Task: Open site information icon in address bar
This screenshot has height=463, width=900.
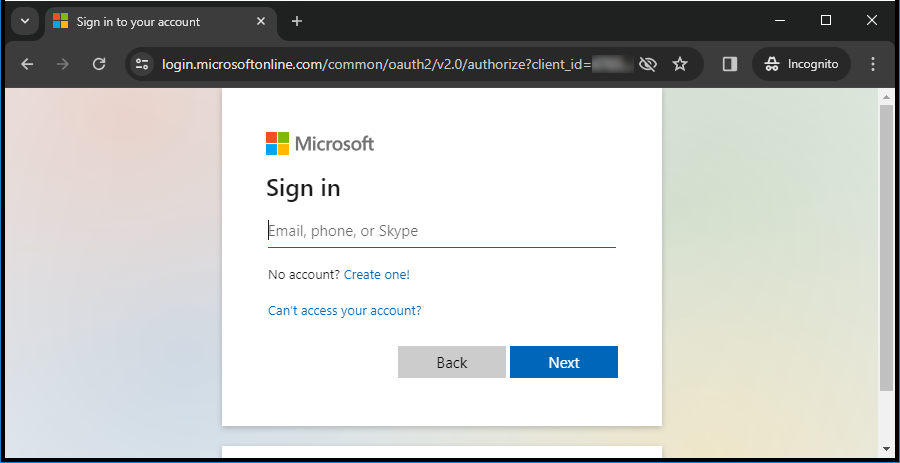Action: point(142,64)
